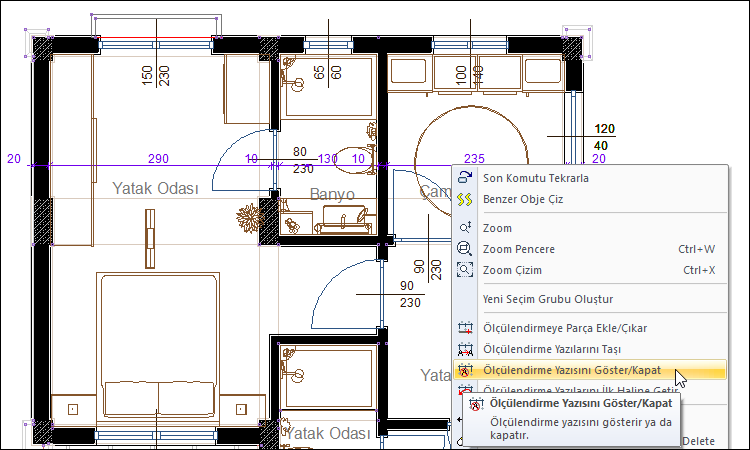The width and height of the screenshot is (750, 450).
Task: Choose Ölçülendirmeye Parça Ekle/Çıkar entry
Action: tap(590, 328)
